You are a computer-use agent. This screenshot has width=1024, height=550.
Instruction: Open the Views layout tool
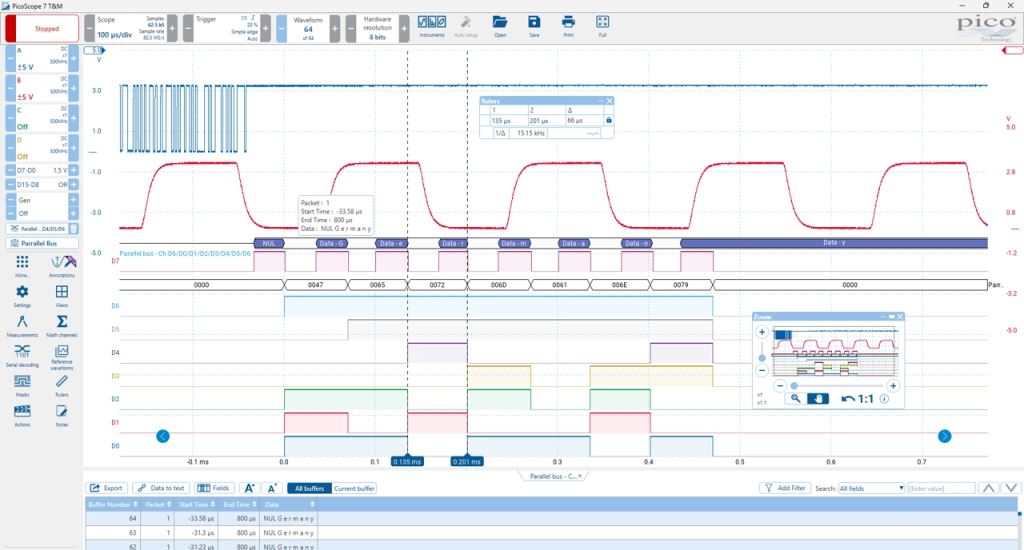[x=61, y=295]
